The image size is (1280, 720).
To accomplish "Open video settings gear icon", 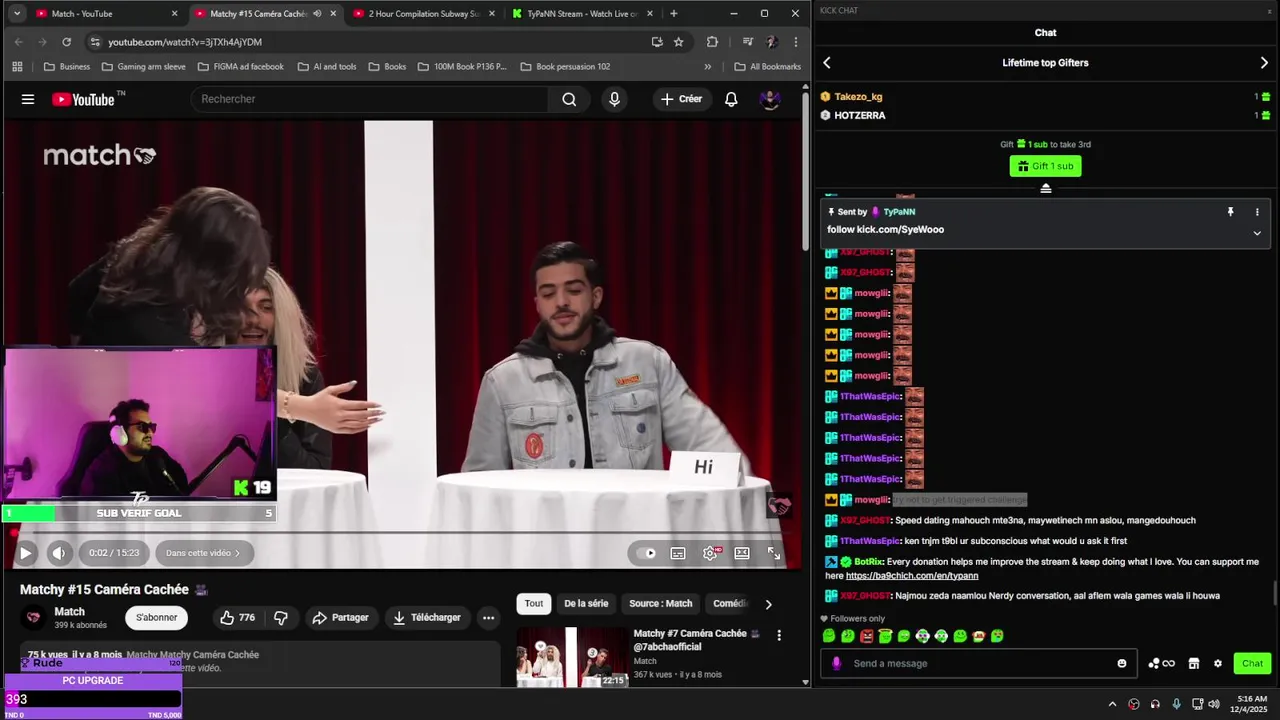I will pos(710,553).
